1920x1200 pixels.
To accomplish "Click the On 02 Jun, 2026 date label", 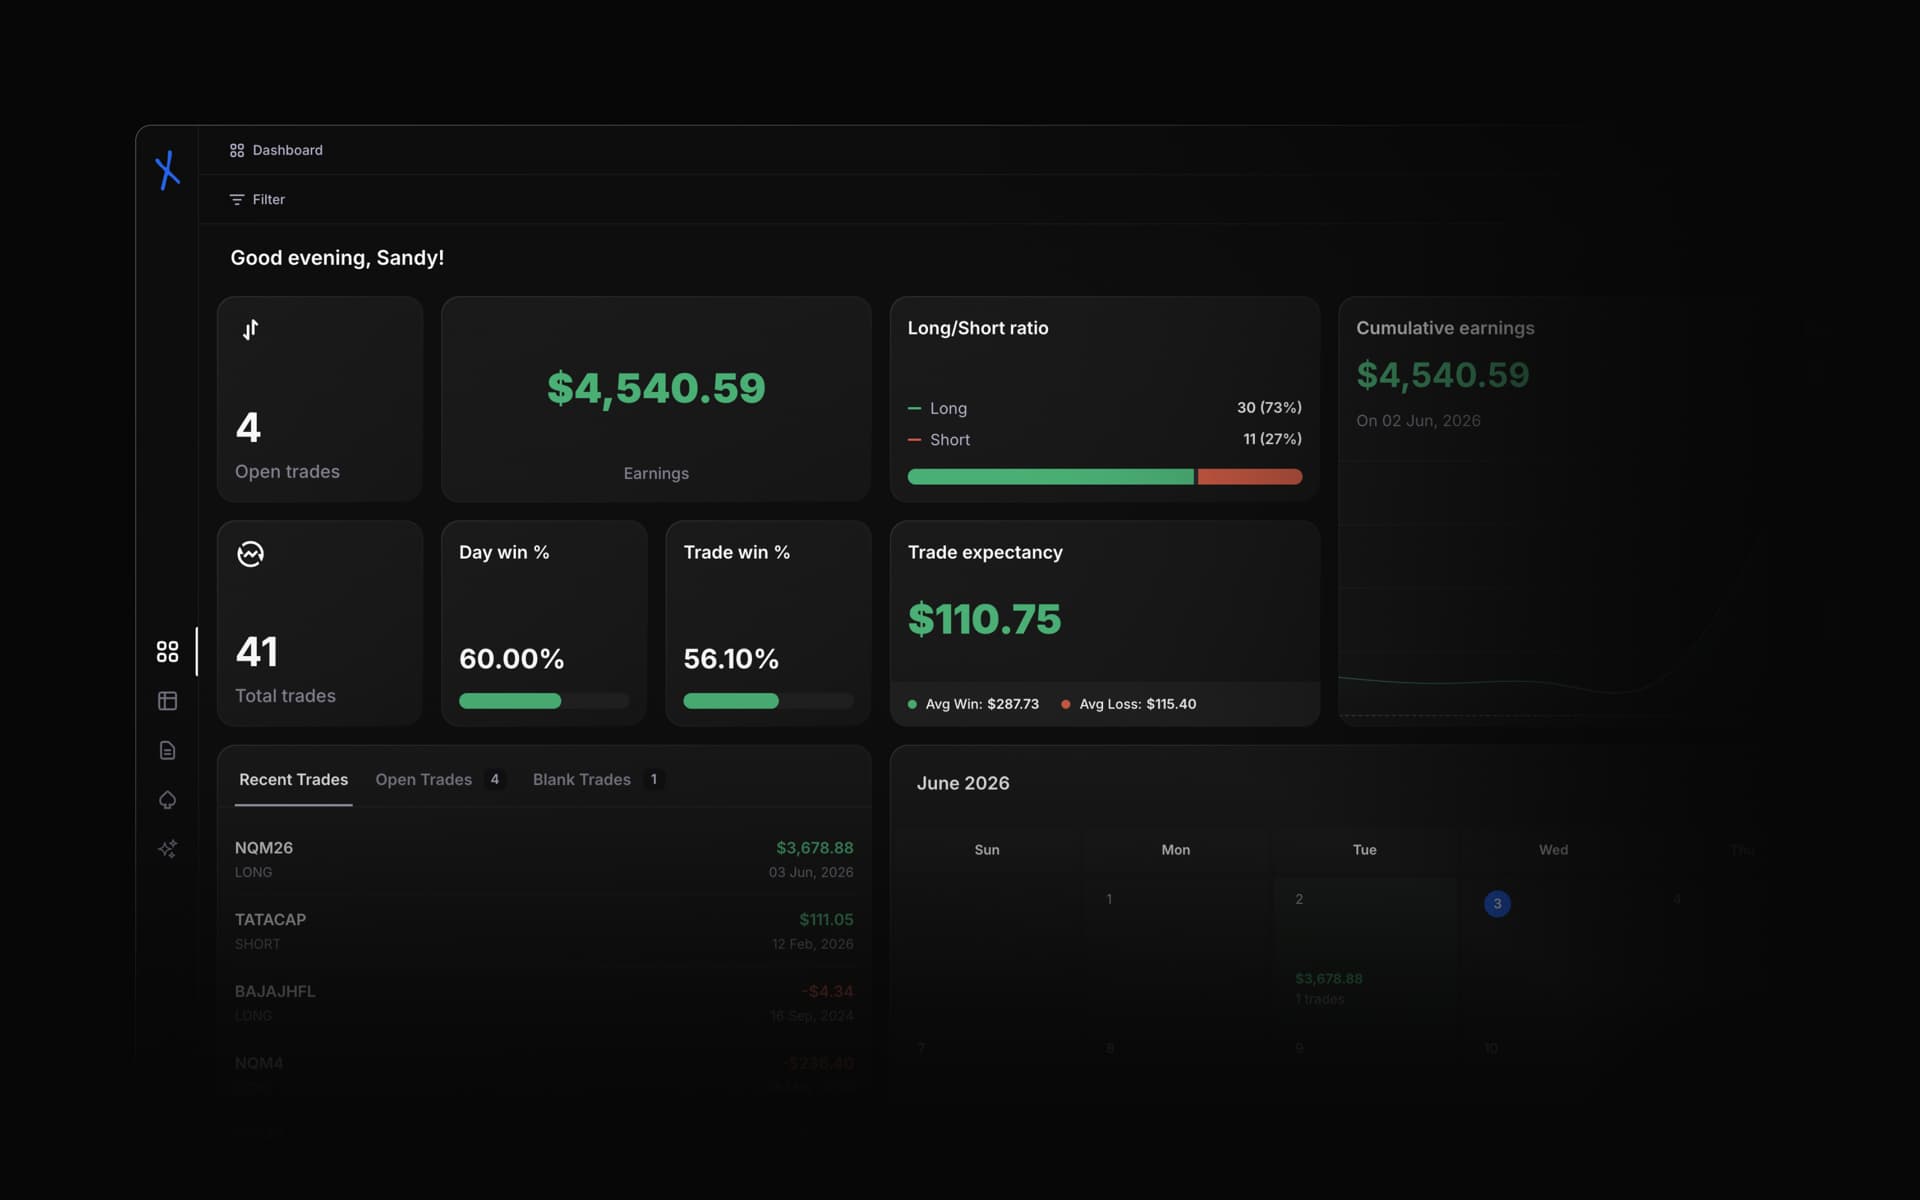I will tap(1418, 421).
